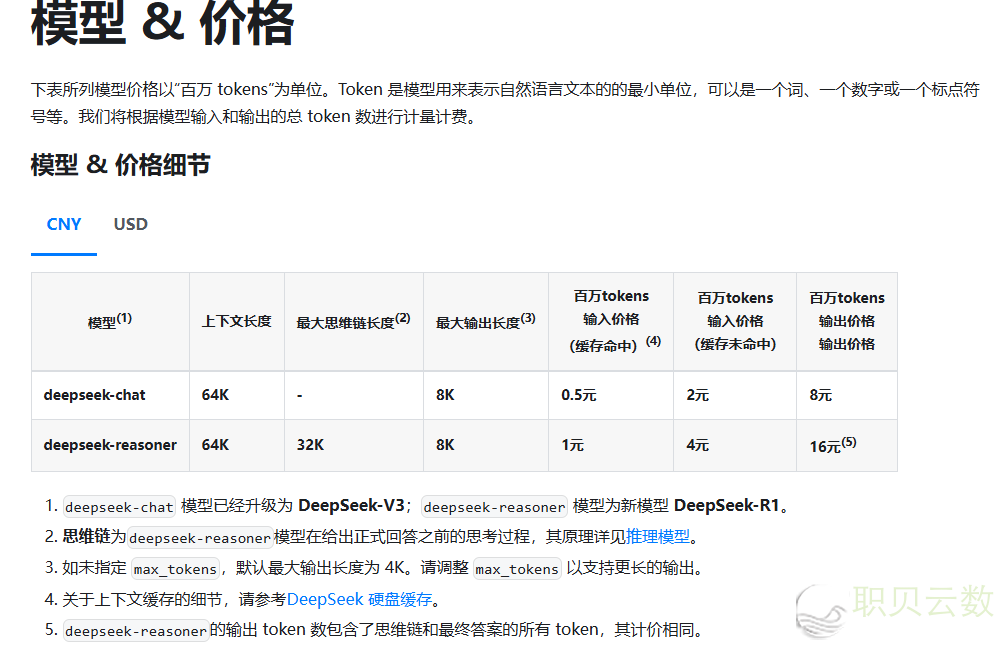The image size is (1001, 646).
Task: Click the 1元 cache hit price
Action: [x=611, y=445]
